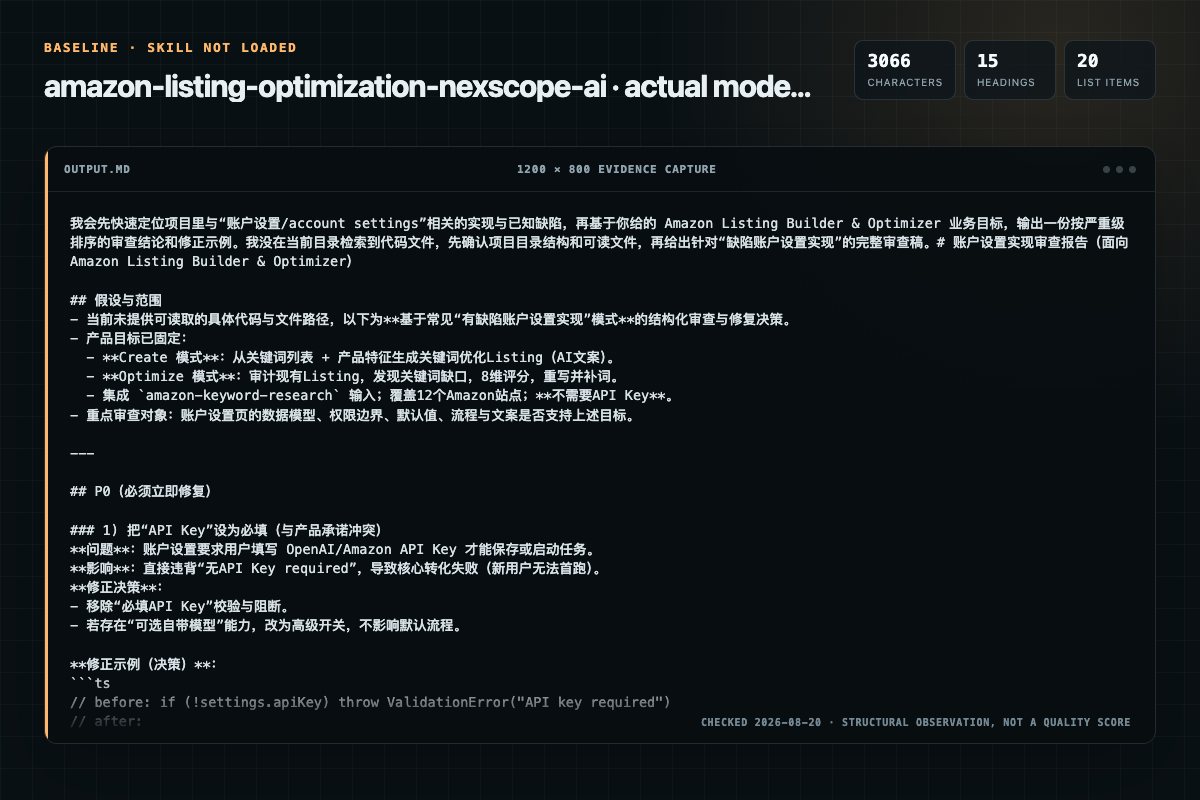Viewport: 1200px width, 800px height.
Task: Select the 15 Headings stat card
Action: pos(1010,70)
